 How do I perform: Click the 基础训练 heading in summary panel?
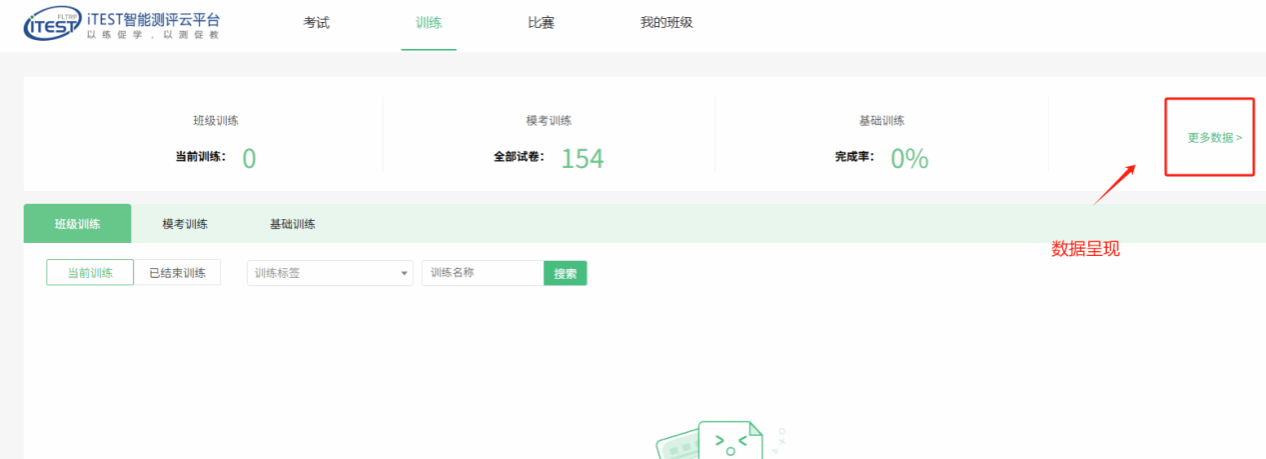[x=881, y=121]
